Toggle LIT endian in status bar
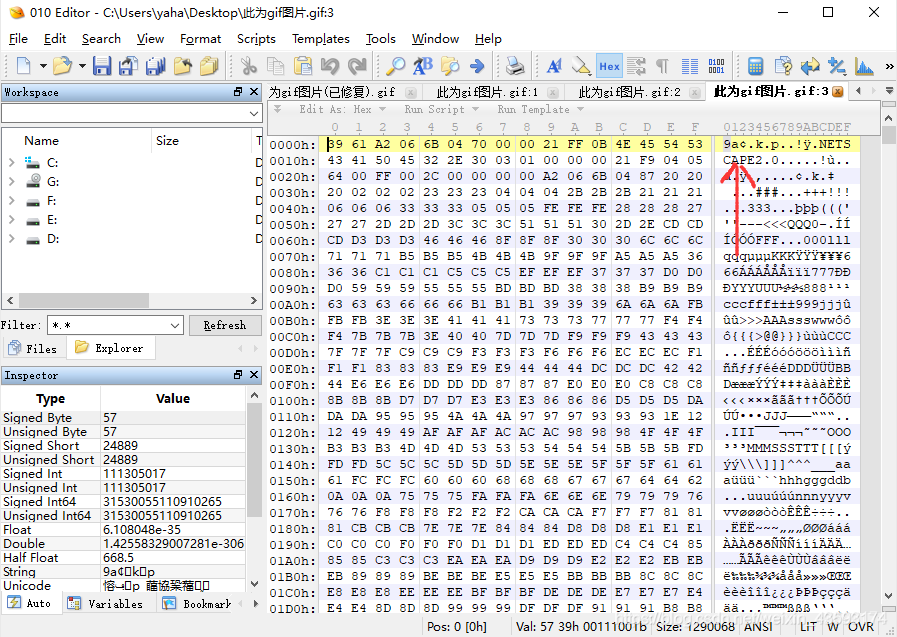This screenshot has height=637, width=897. (x=808, y=627)
